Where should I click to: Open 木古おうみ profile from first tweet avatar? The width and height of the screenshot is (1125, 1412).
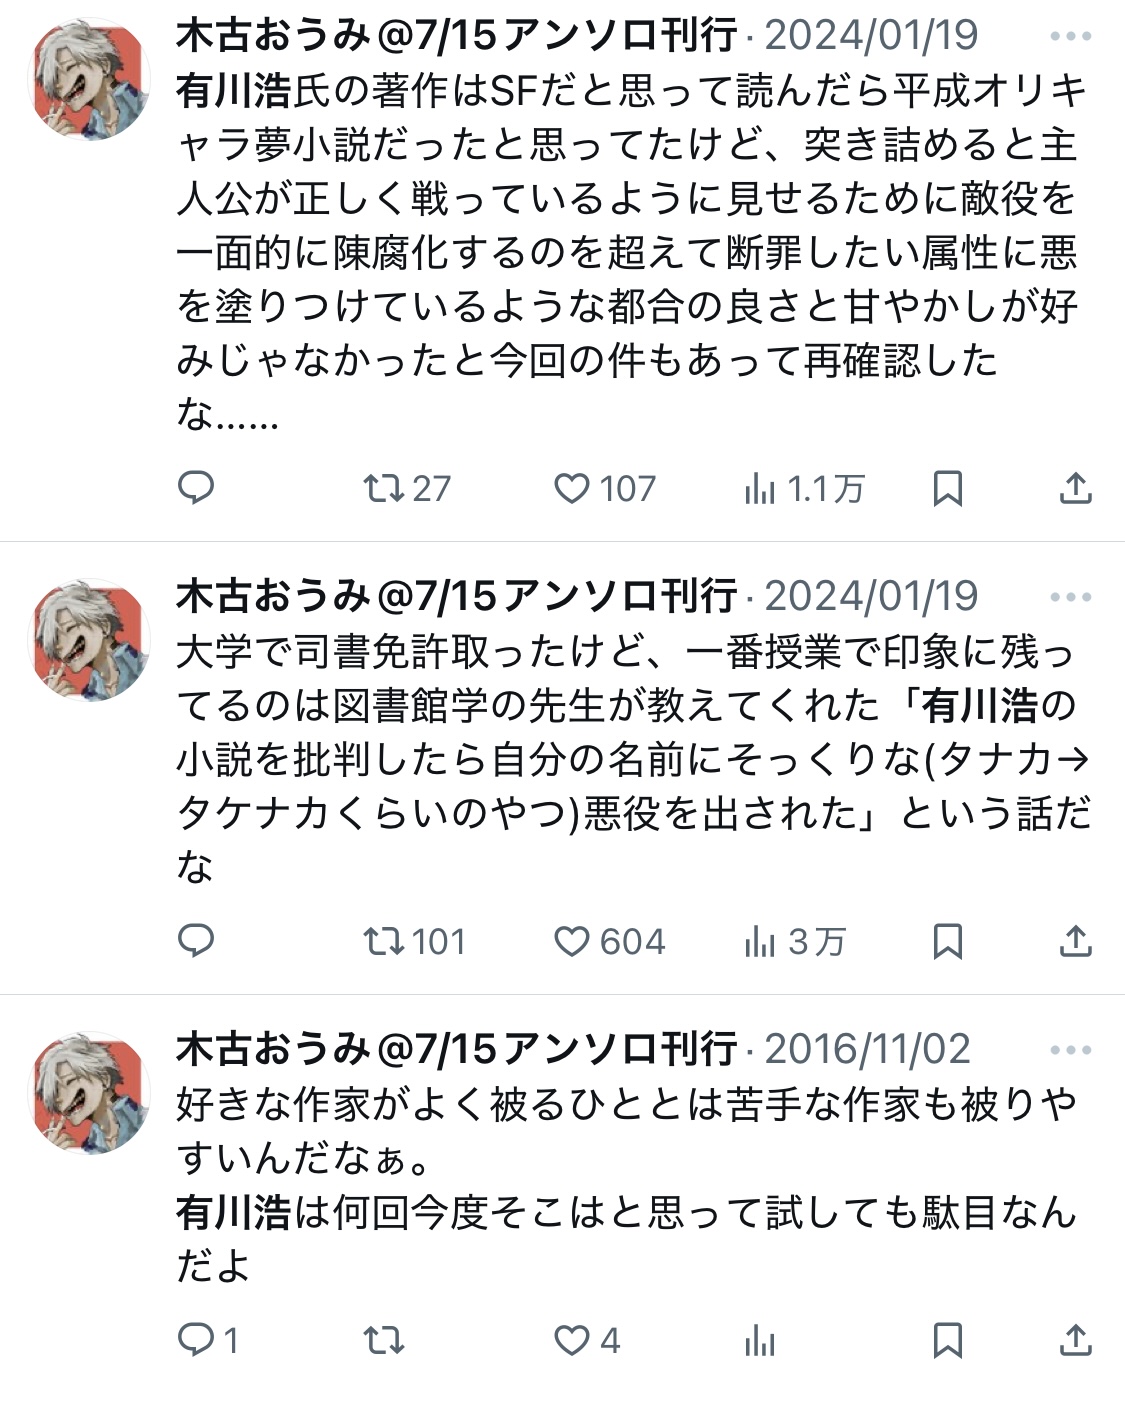92,78
